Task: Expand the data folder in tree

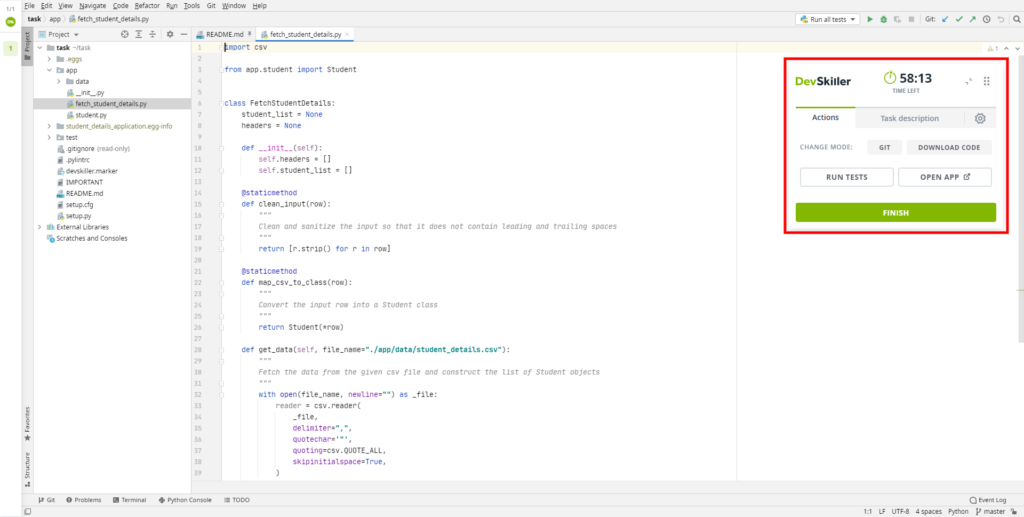Action: click(59, 81)
